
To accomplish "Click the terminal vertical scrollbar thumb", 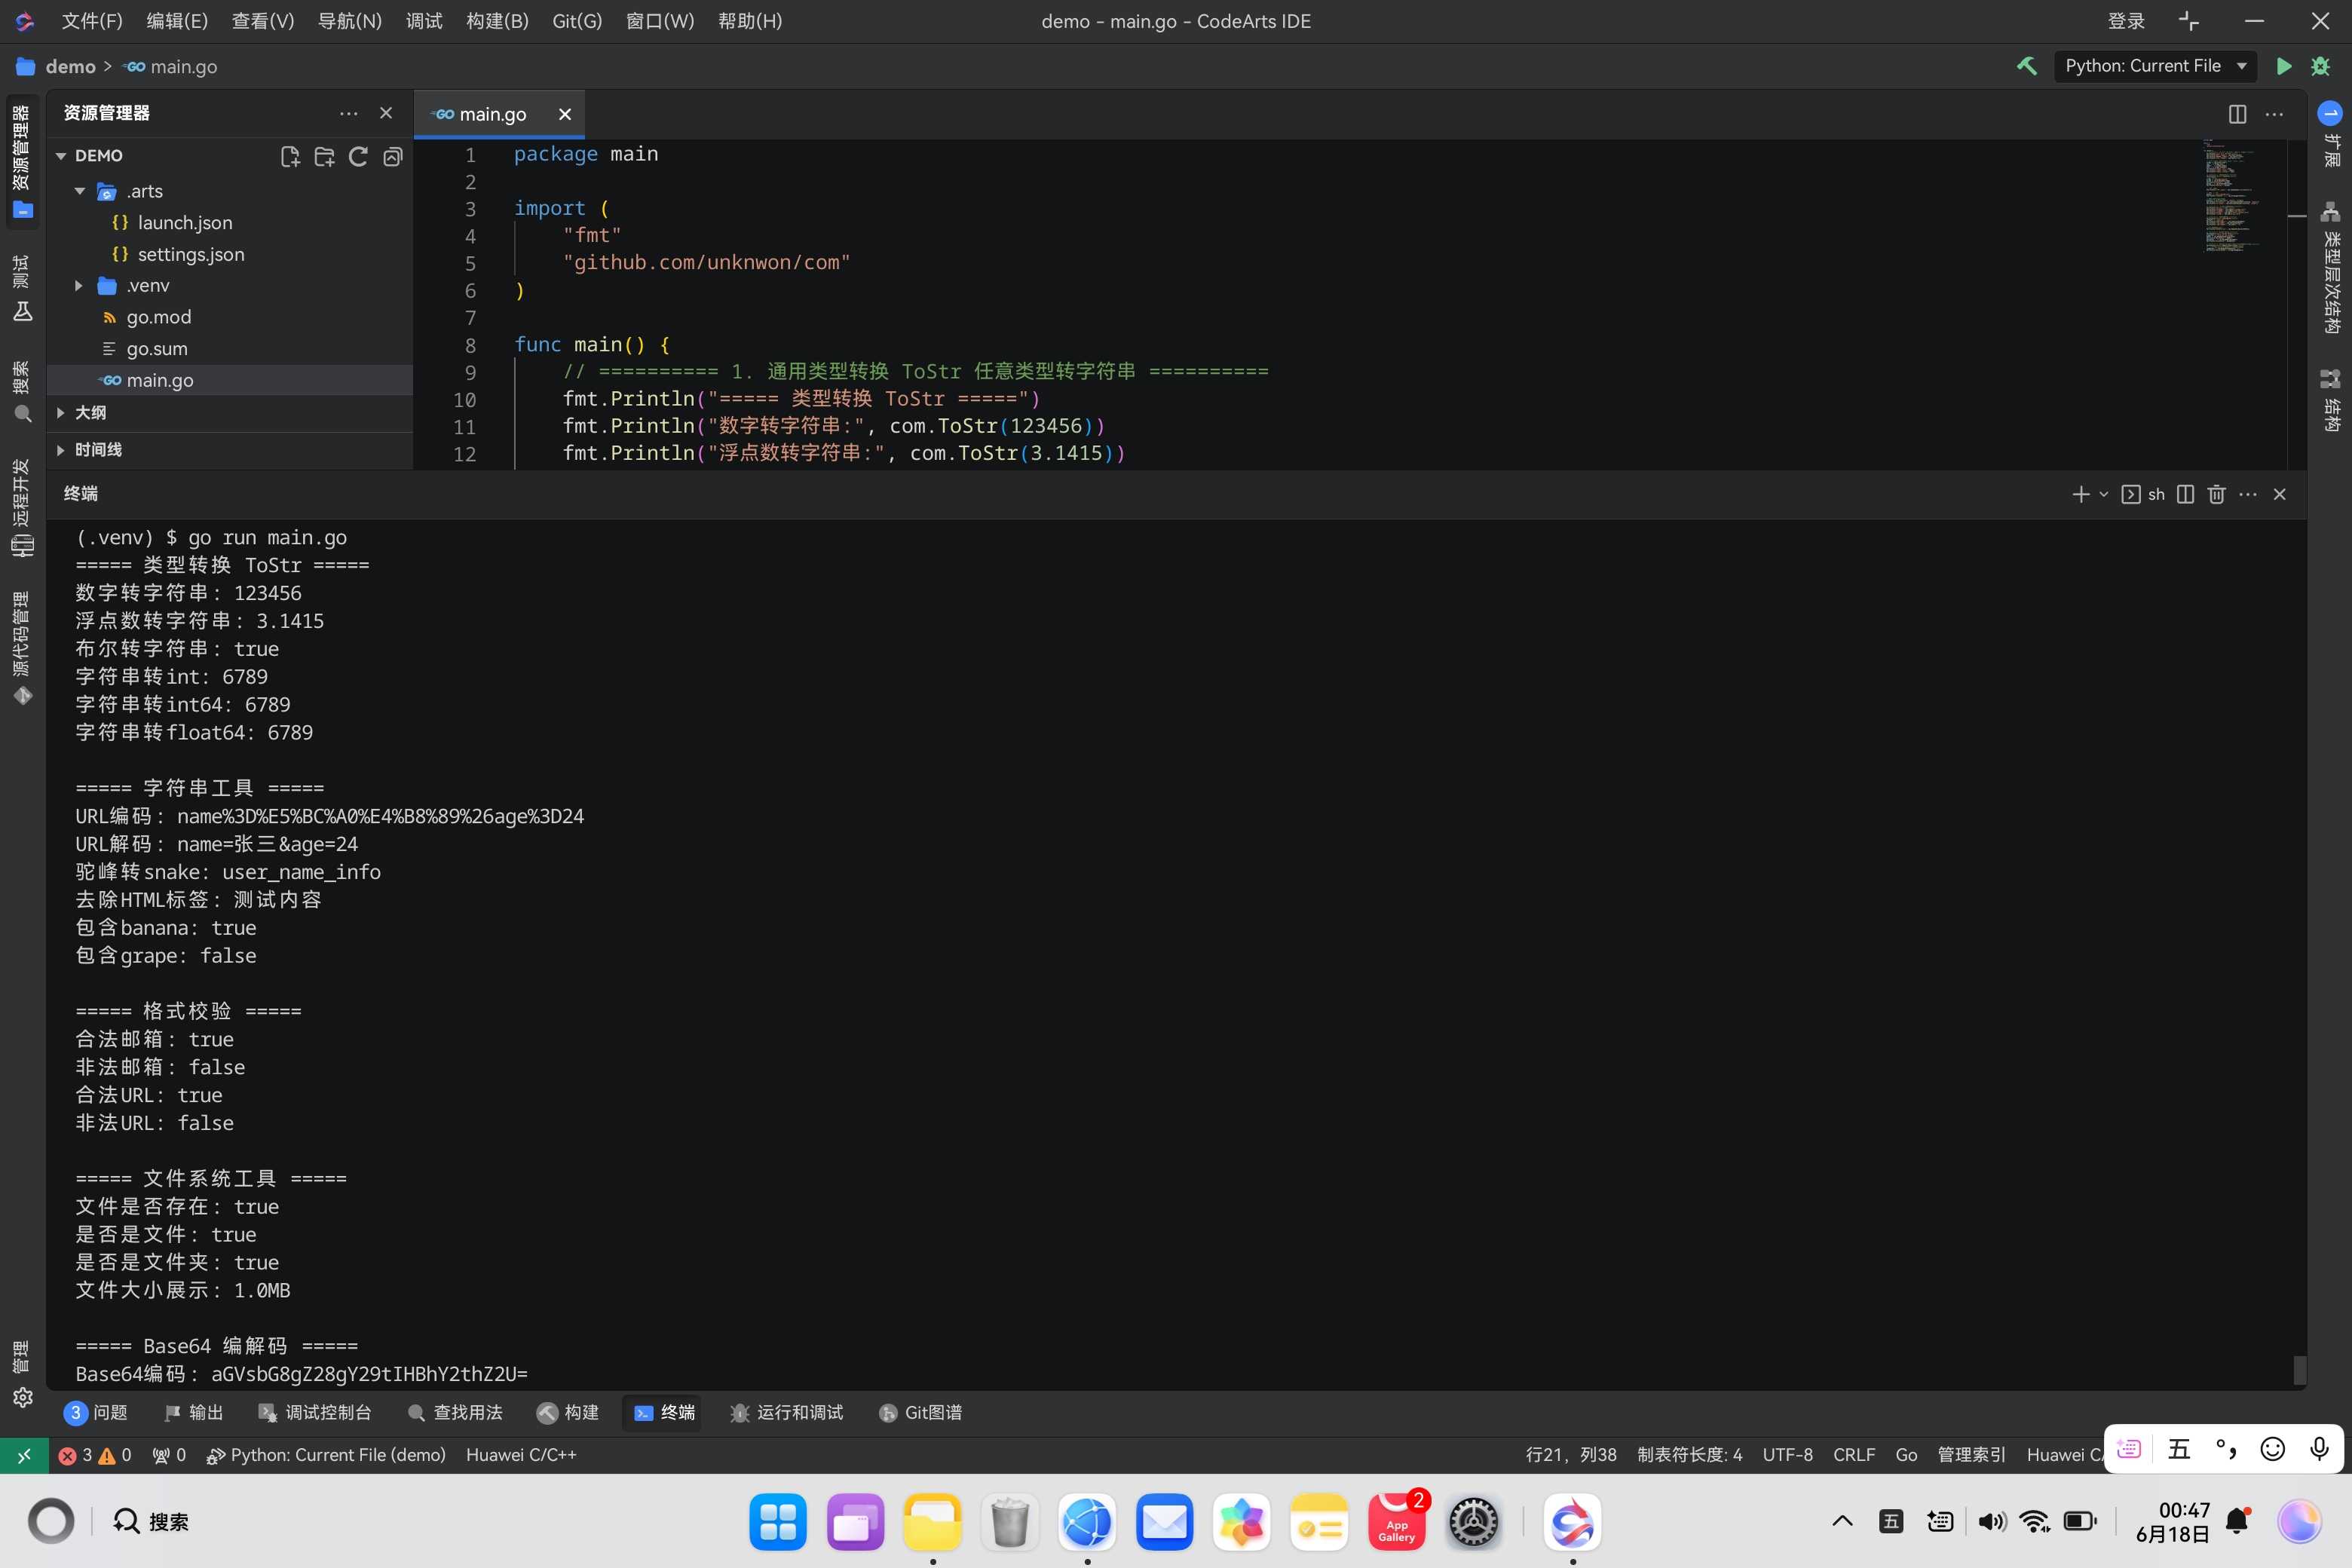I will click(2299, 1370).
